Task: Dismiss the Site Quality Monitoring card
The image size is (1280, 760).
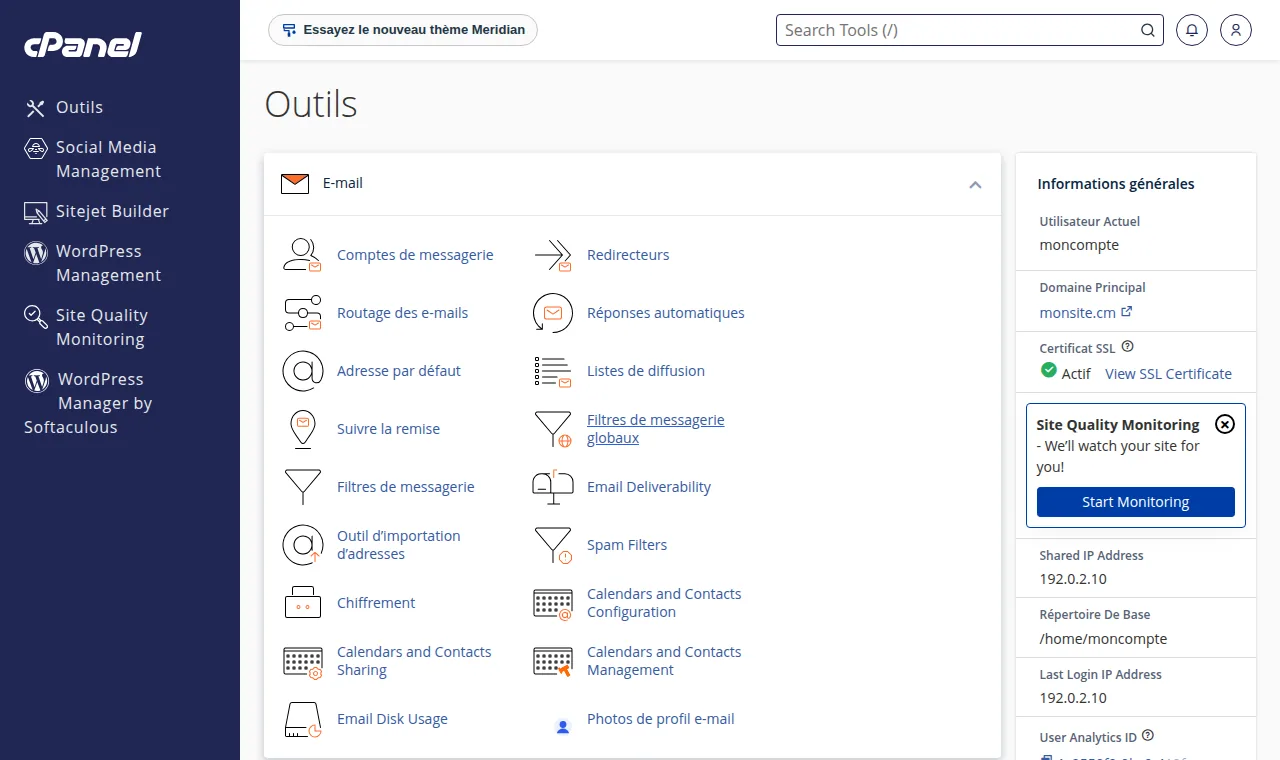Action: coord(1225,424)
